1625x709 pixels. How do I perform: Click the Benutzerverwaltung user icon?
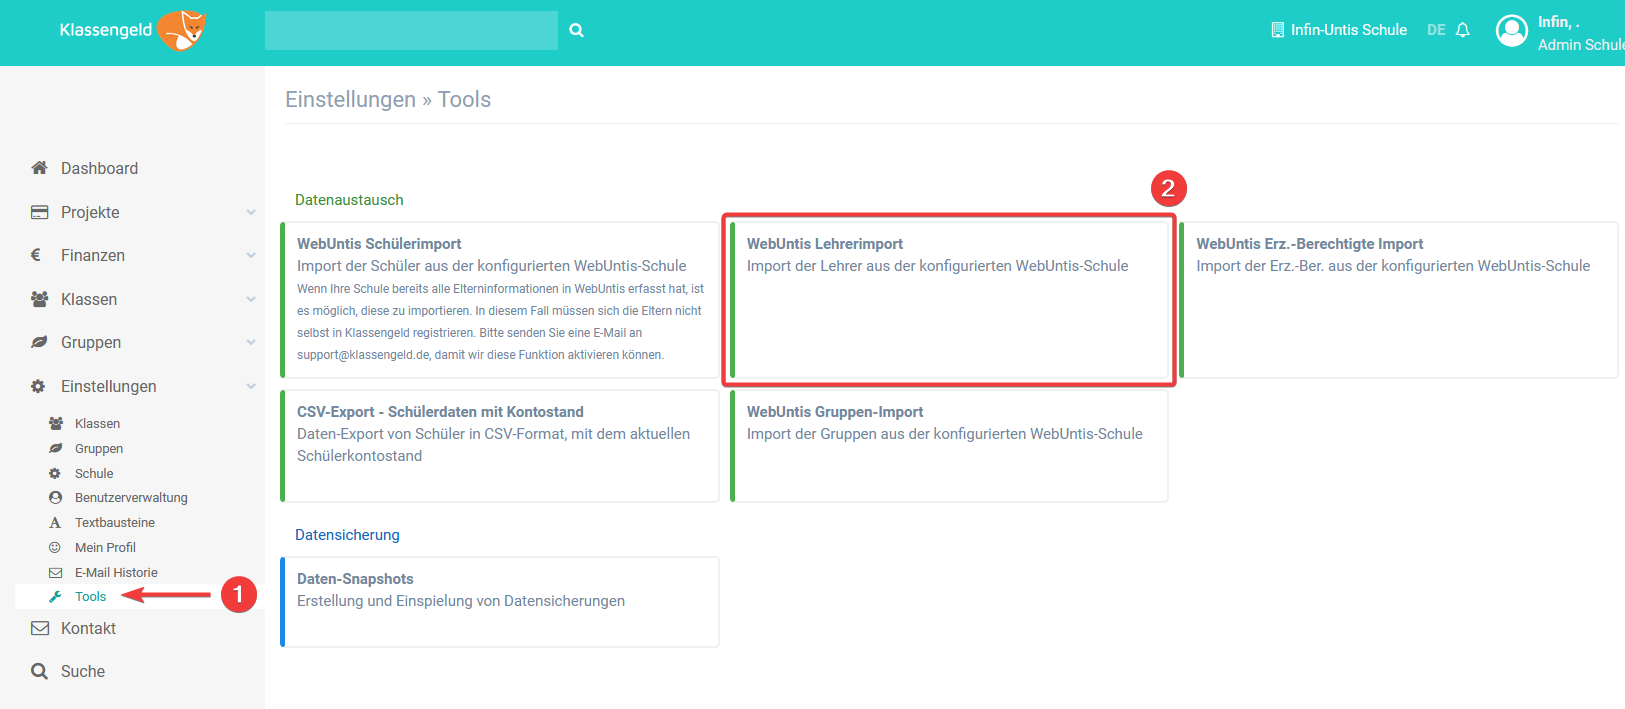coord(55,498)
